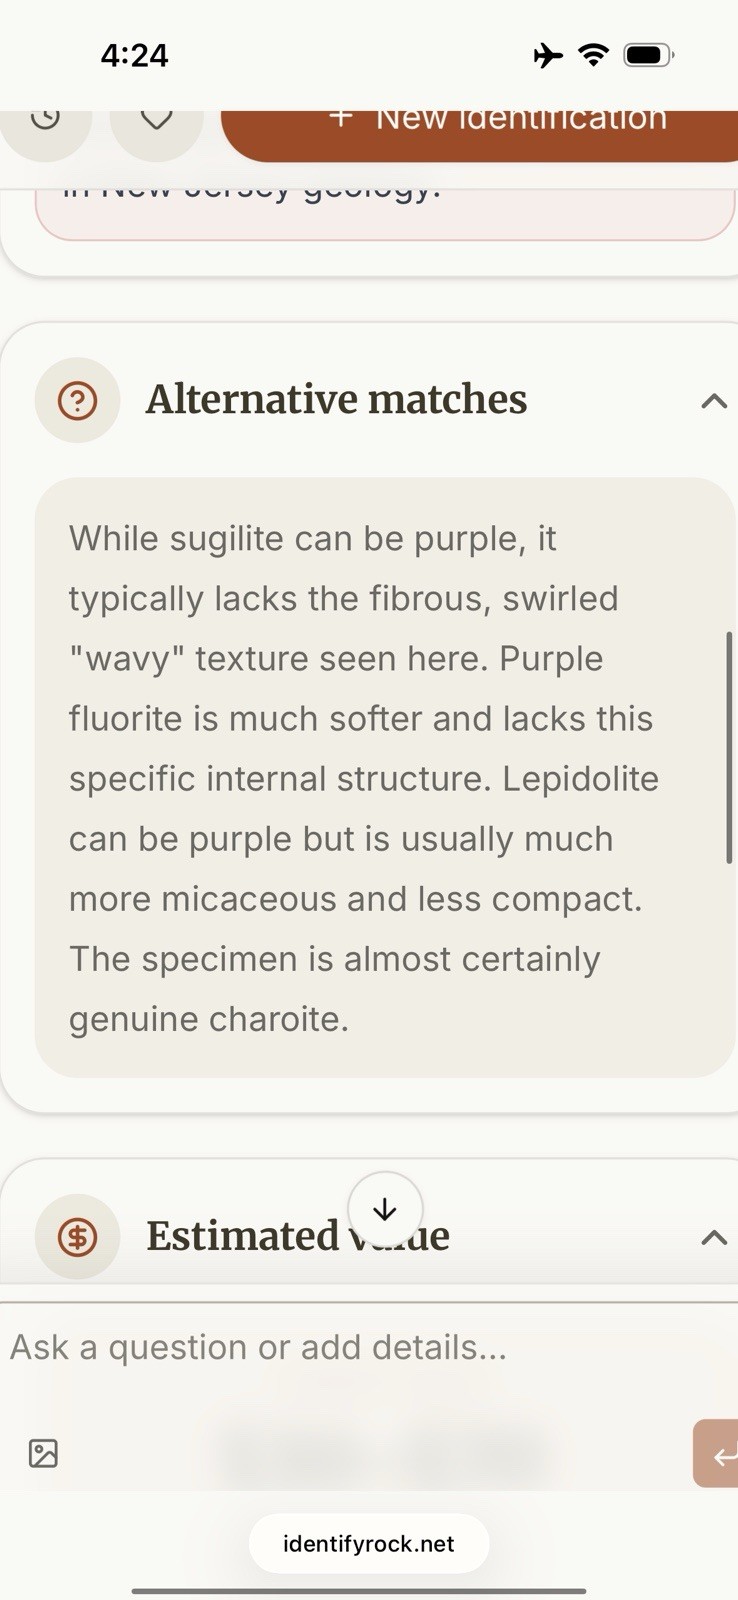Collapse the Alternative matches section chevron
The image size is (738, 1600).
coord(713,401)
